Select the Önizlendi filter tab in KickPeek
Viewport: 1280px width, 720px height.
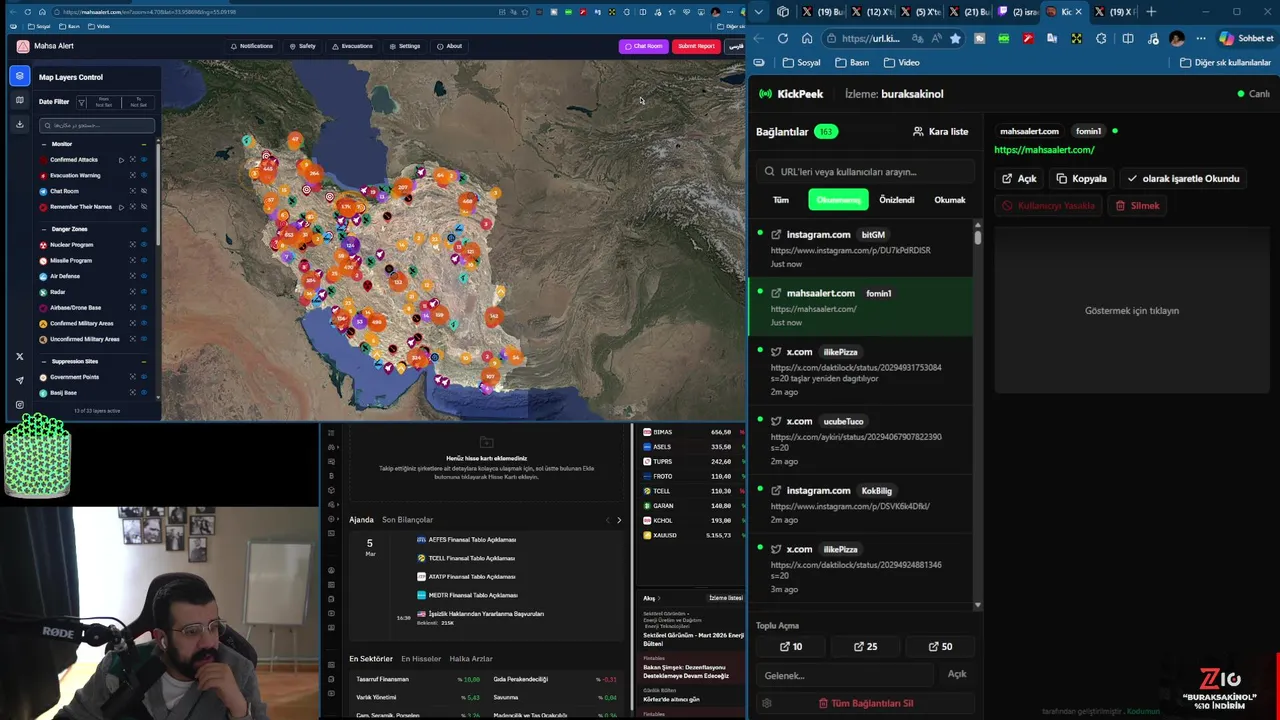pos(896,200)
